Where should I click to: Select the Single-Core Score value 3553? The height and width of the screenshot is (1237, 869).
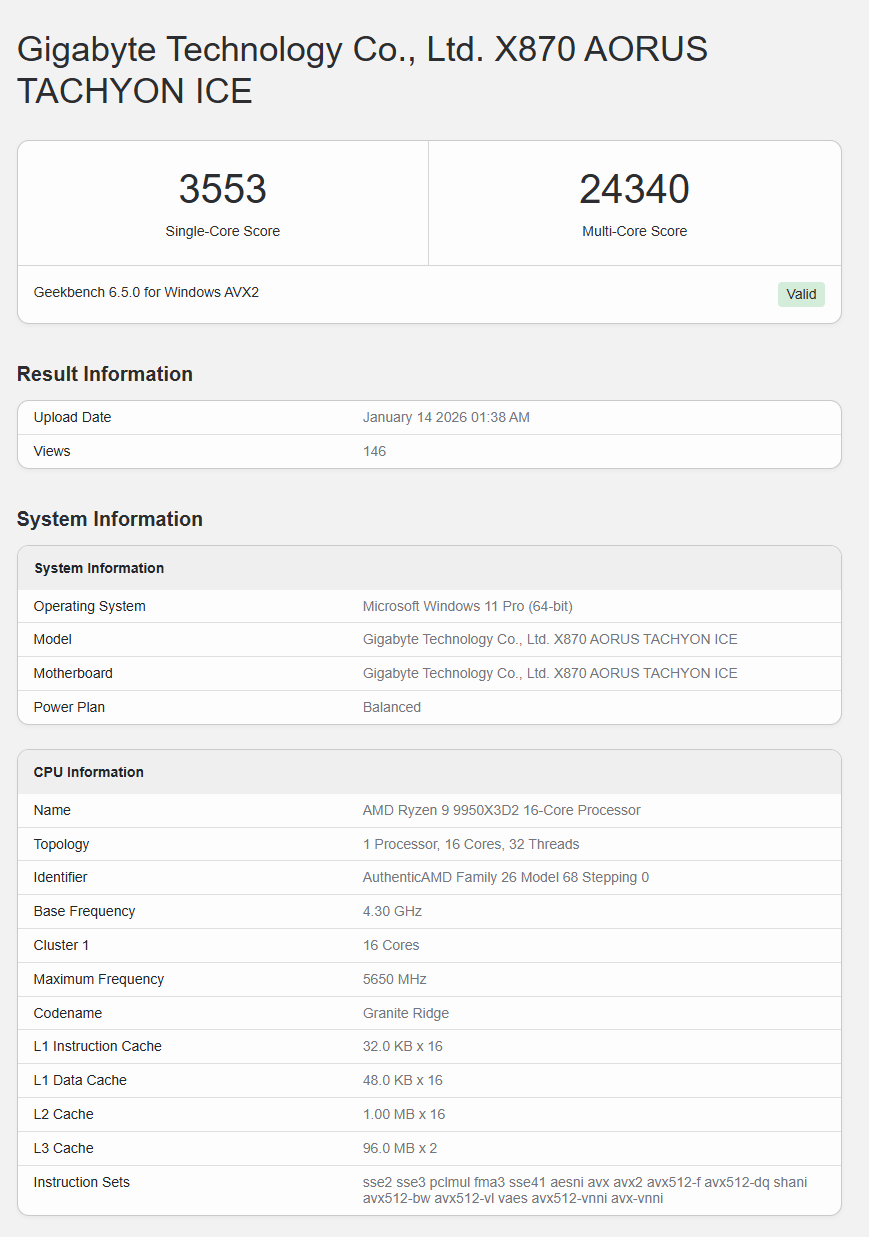[222, 189]
